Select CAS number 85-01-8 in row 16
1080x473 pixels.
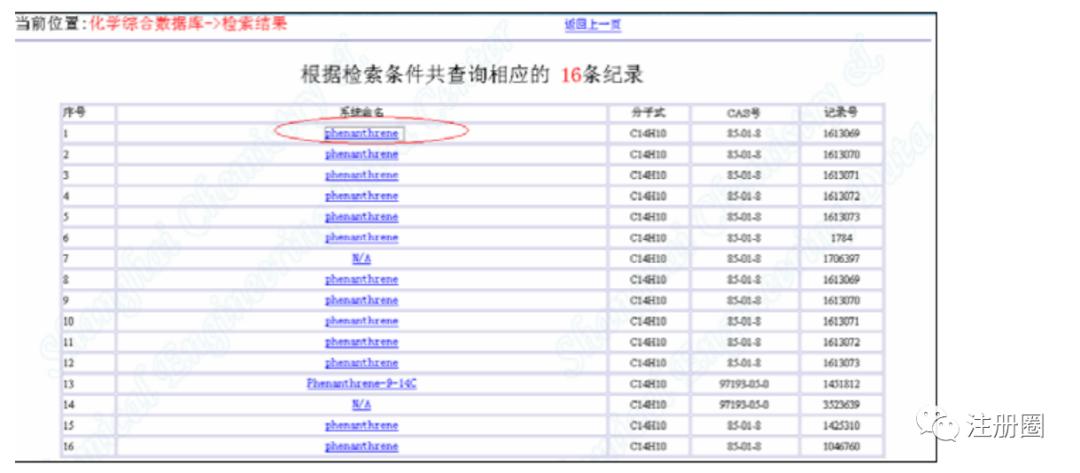coord(744,446)
